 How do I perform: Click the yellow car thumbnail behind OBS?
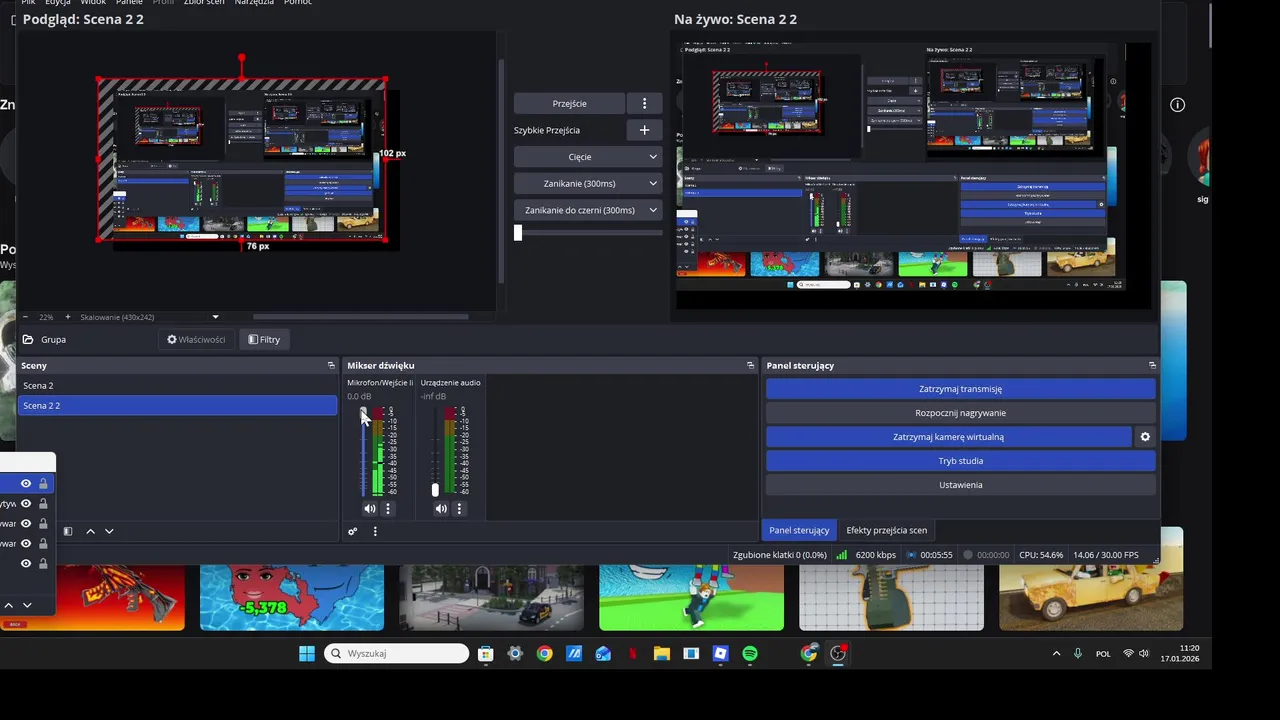(x=1090, y=597)
